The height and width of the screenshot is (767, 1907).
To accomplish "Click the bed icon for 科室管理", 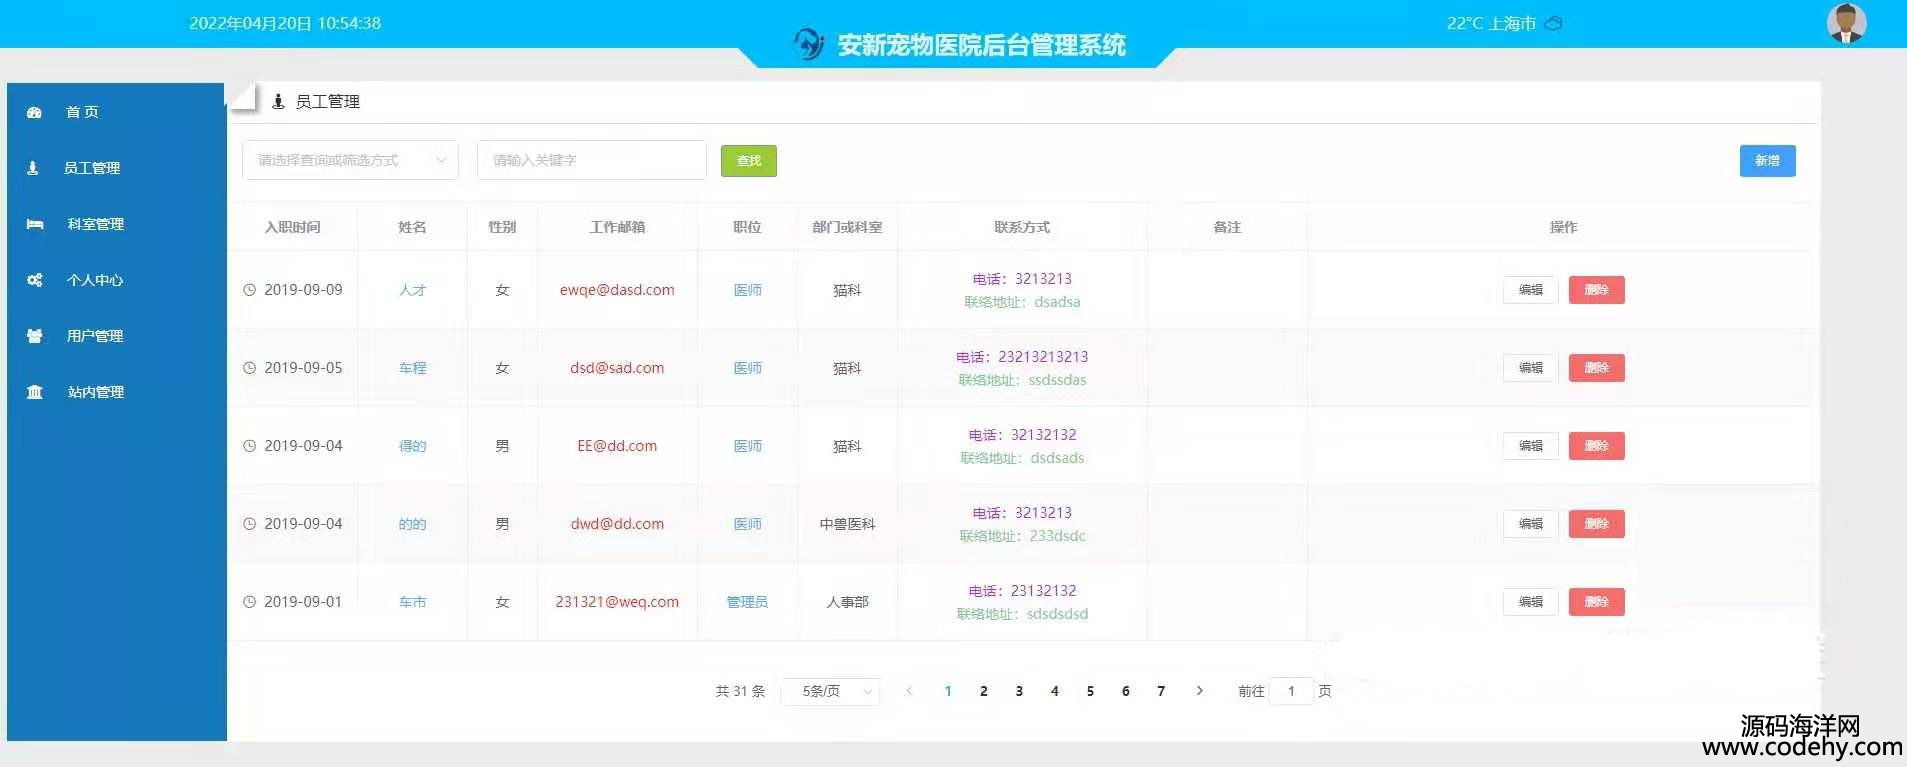I will 35,224.
